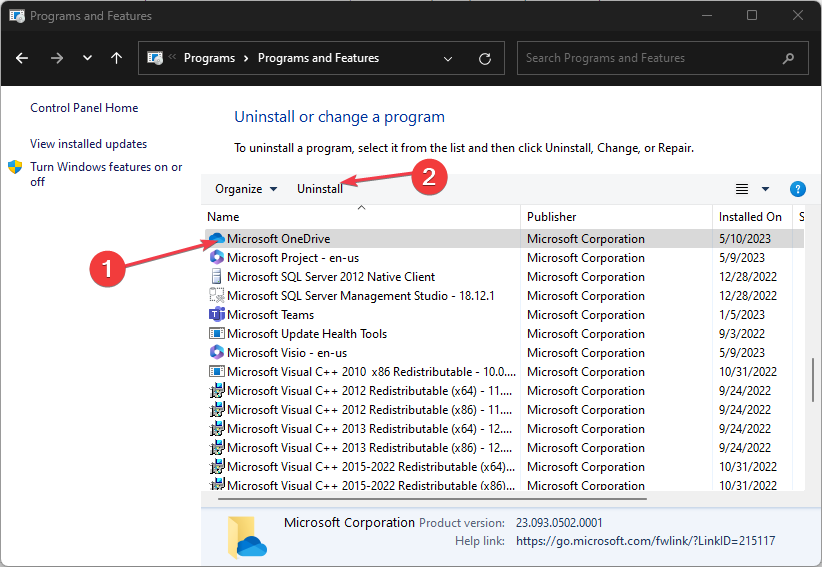Open View installed updates link
The height and width of the screenshot is (567, 822).
(x=88, y=144)
